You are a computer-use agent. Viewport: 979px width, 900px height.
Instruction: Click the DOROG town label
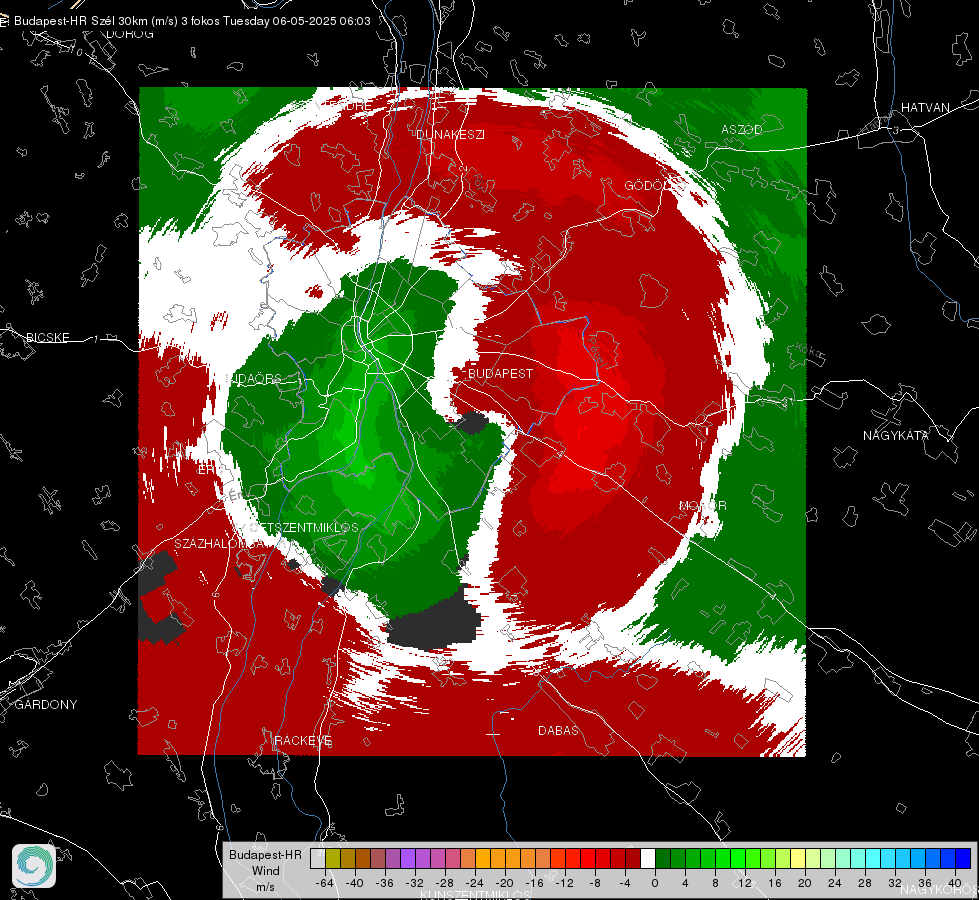130,34
